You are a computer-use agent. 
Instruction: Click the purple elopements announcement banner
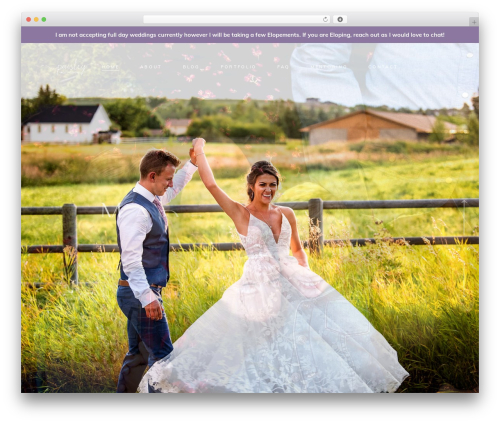click(x=250, y=35)
